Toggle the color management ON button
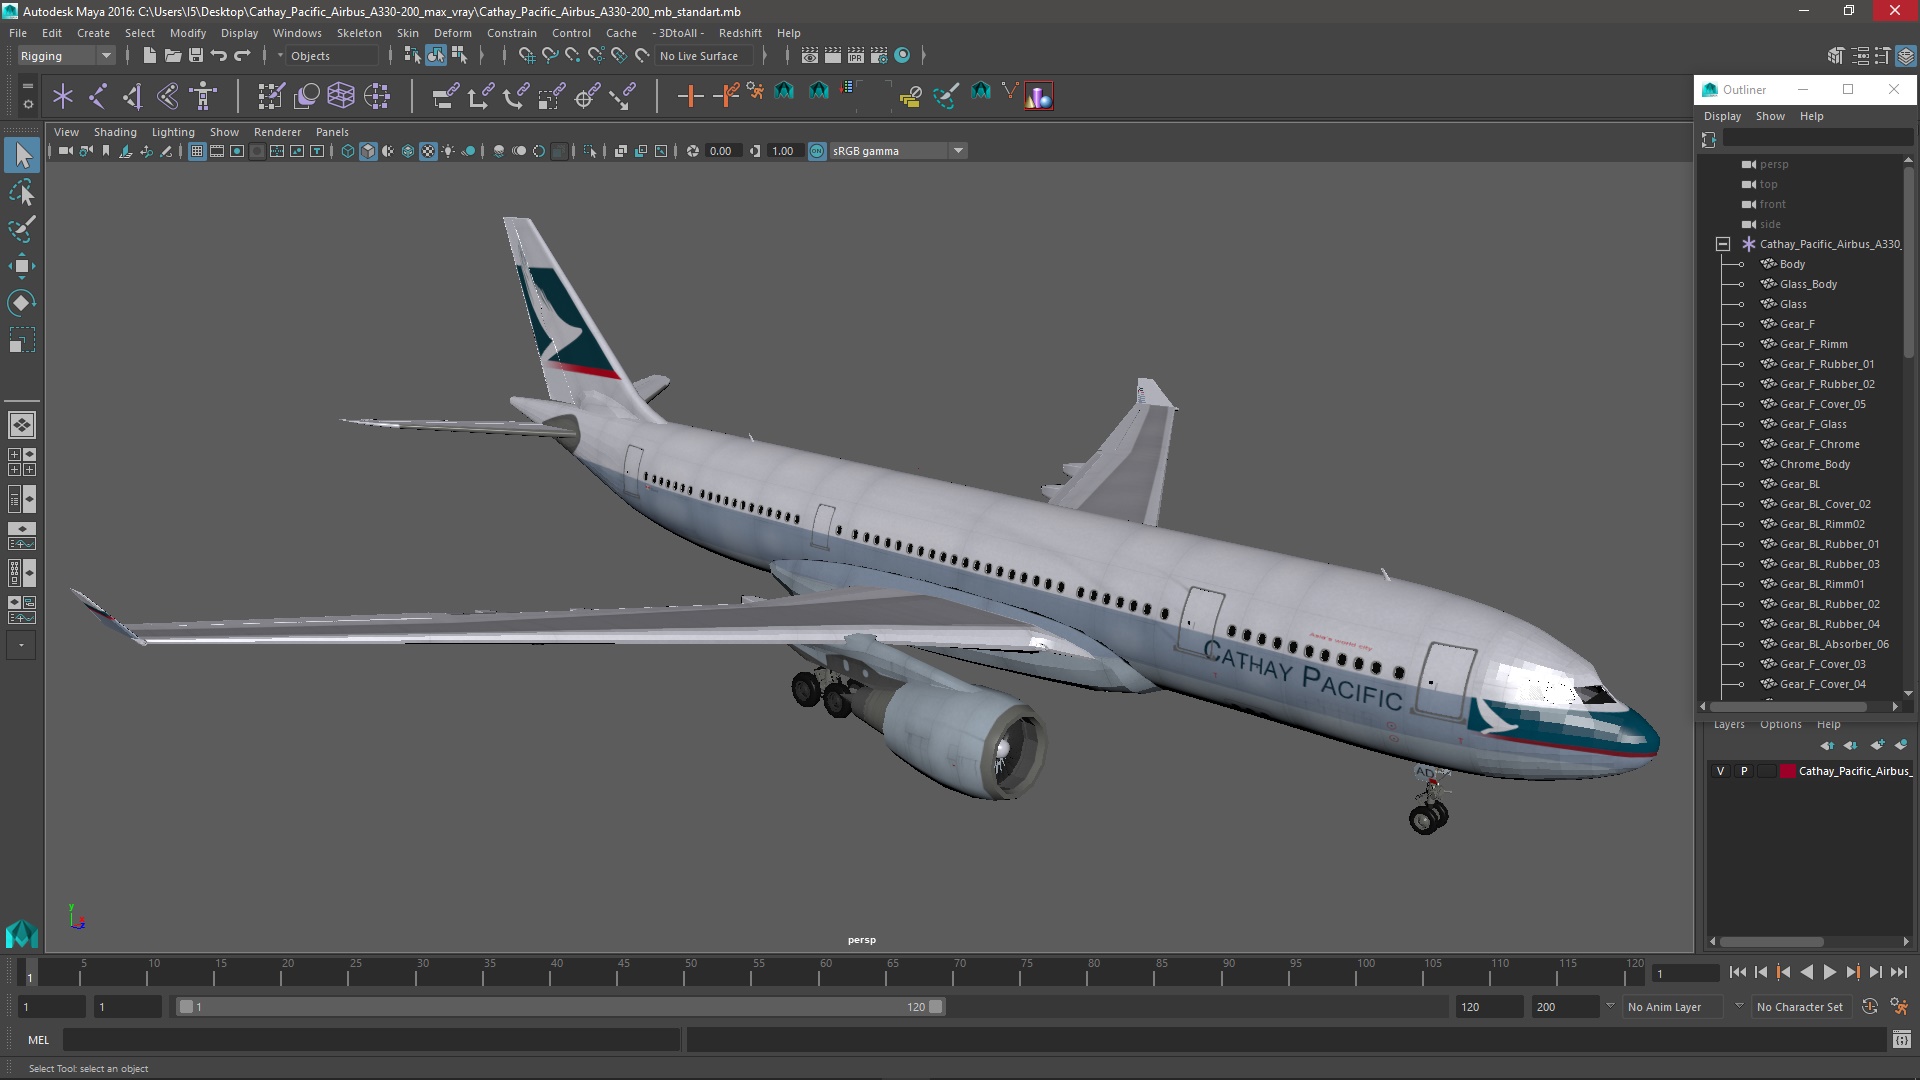 [817, 151]
